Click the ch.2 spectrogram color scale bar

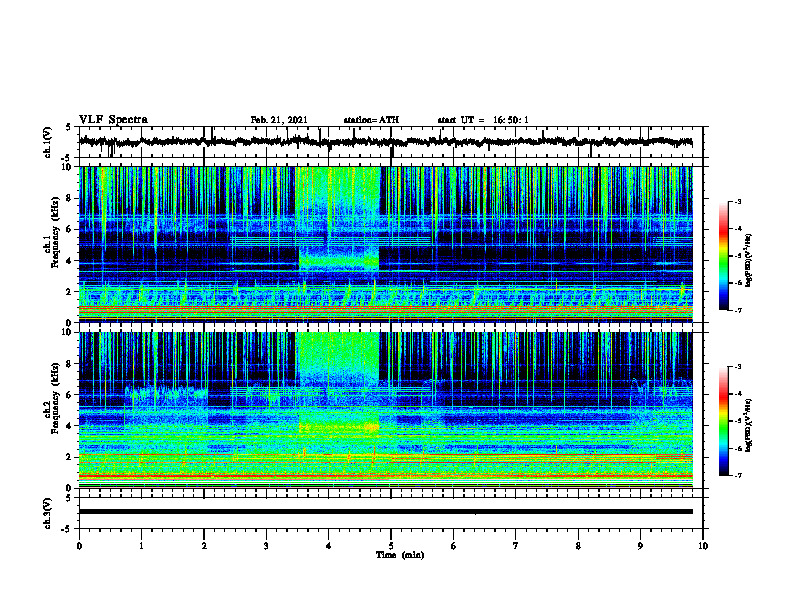click(723, 421)
